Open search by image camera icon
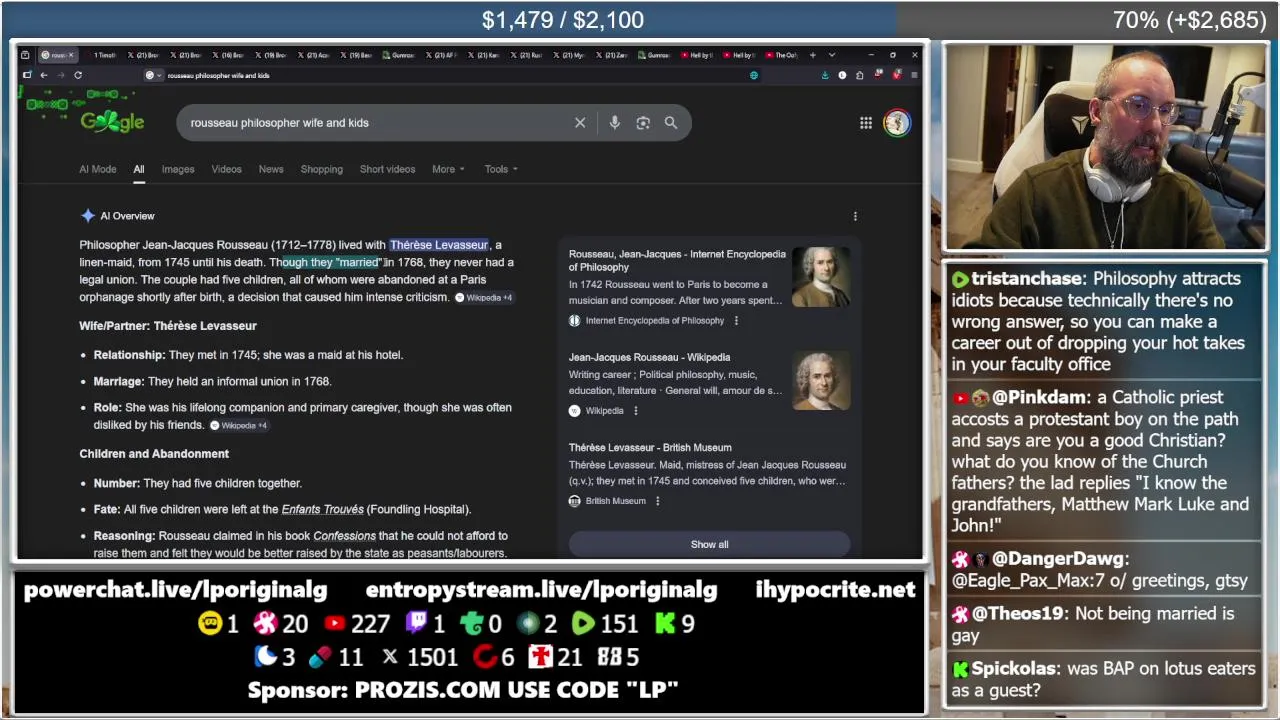Image resolution: width=1280 pixels, height=720 pixels. point(643,123)
